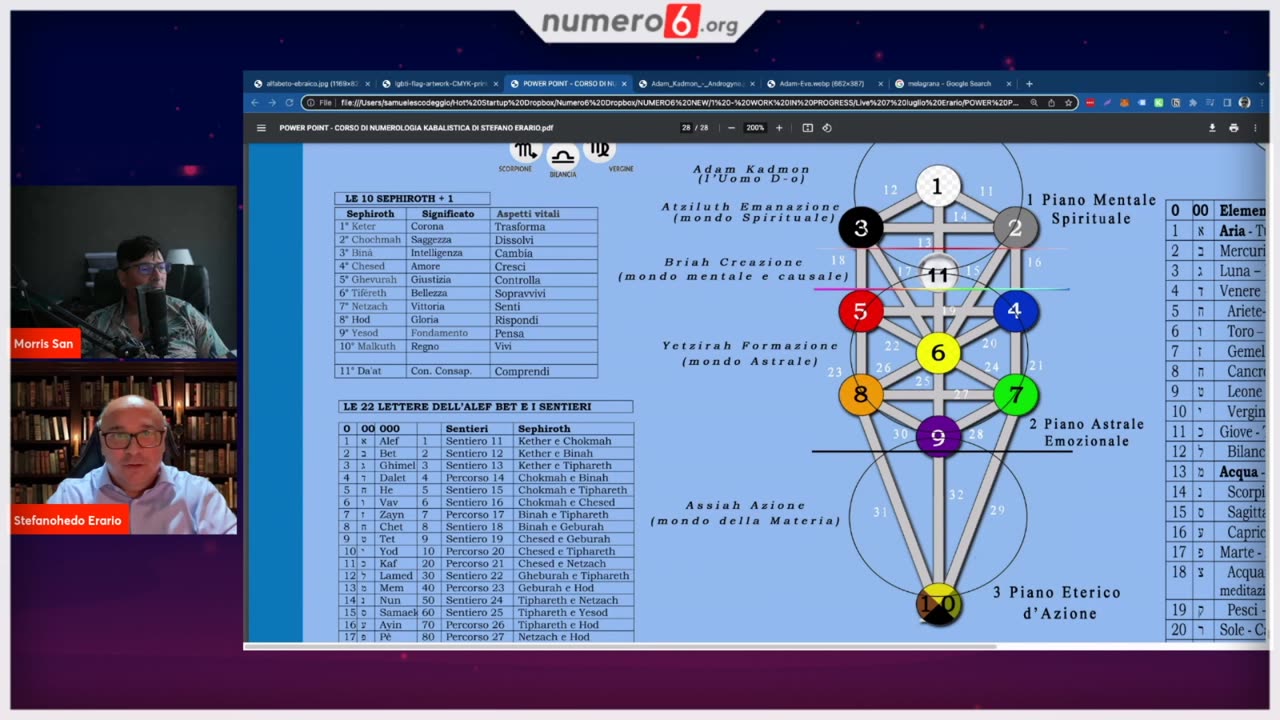1280x720 pixels.
Task: Click '2 Piano Astrale Emozionale' text
Action: (1087, 432)
